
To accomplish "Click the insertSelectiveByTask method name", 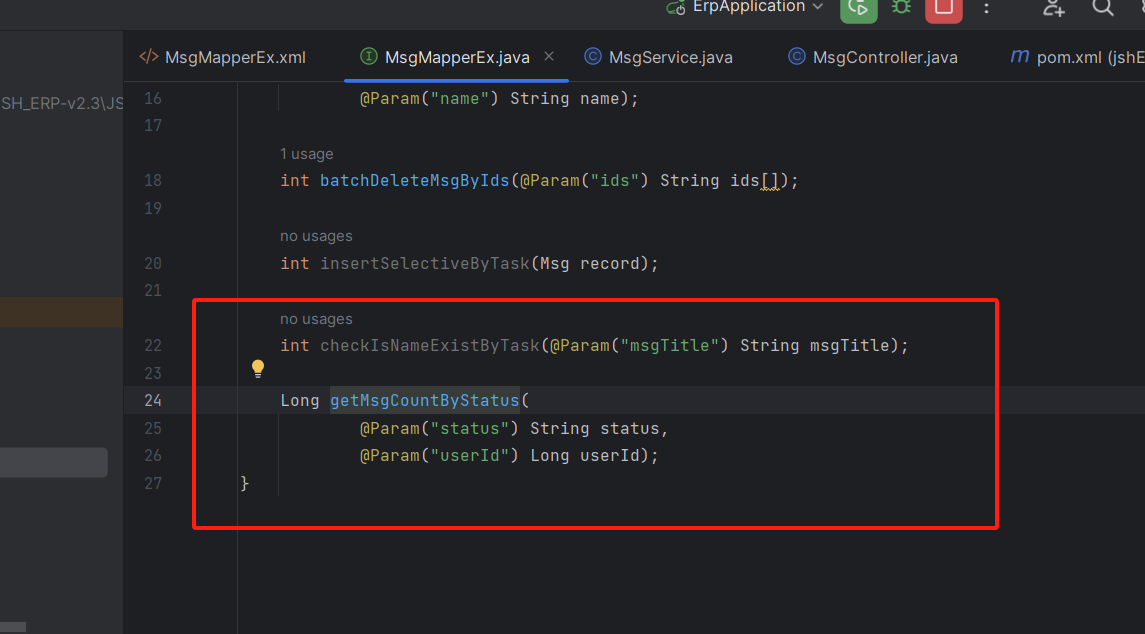I will click(x=425, y=263).
